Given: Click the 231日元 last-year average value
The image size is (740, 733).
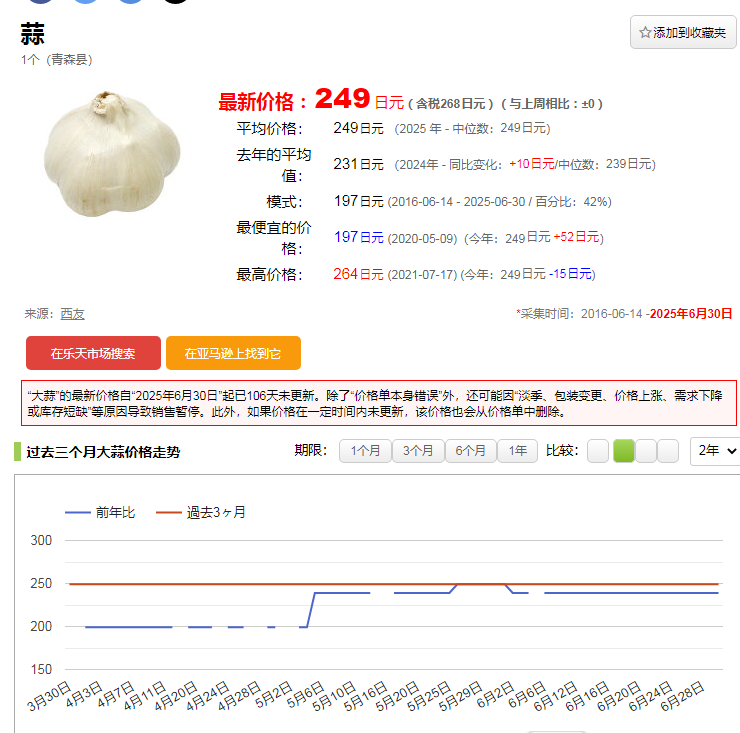Looking at the screenshot, I should coord(358,164).
